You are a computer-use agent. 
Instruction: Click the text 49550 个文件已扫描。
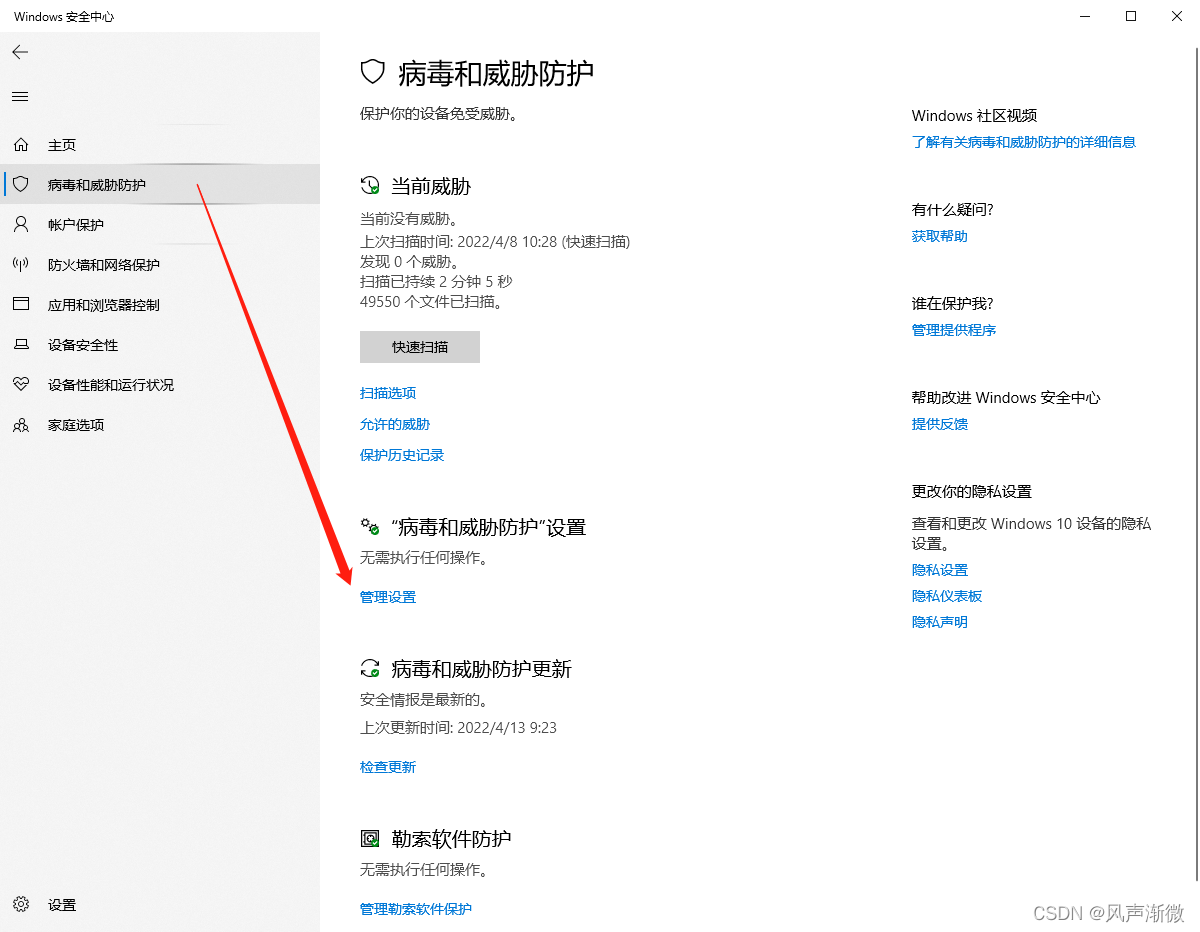click(432, 301)
